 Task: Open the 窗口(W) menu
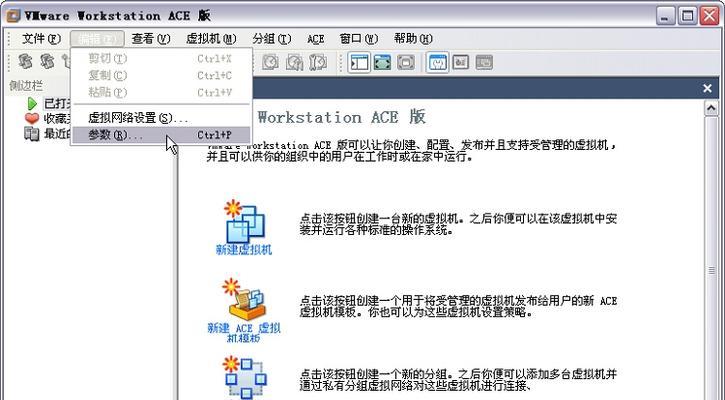(359, 39)
